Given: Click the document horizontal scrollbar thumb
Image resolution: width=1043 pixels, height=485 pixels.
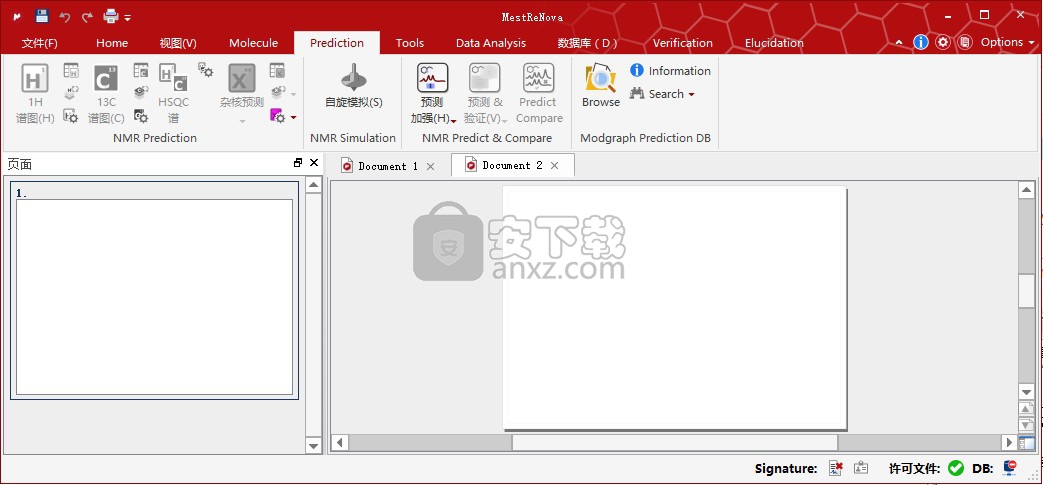Looking at the screenshot, I should (x=674, y=442).
